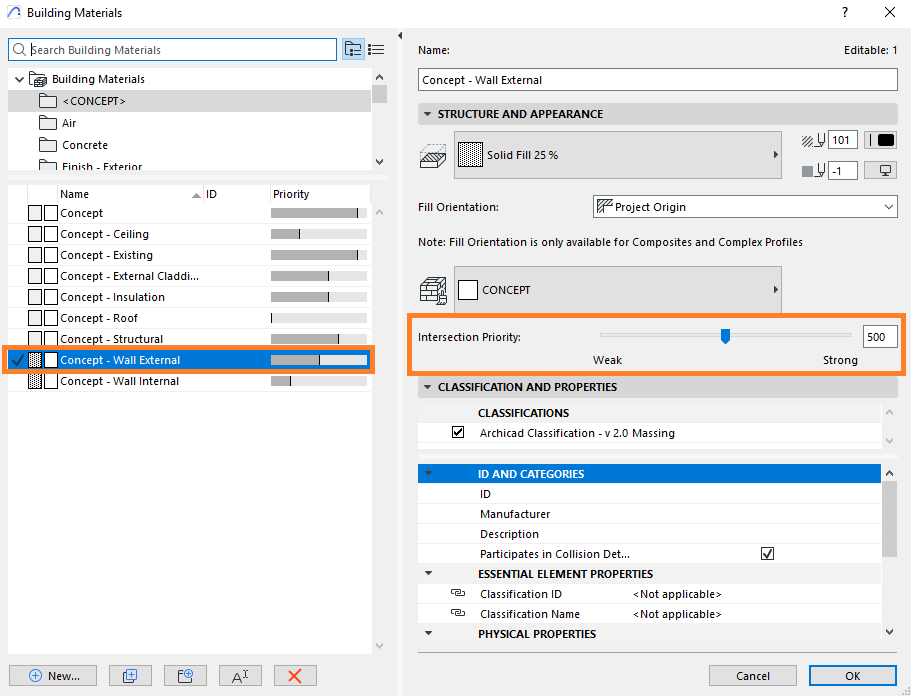This screenshot has width=911, height=696.
Task: Create a new folder icon button
Action: 185,676
